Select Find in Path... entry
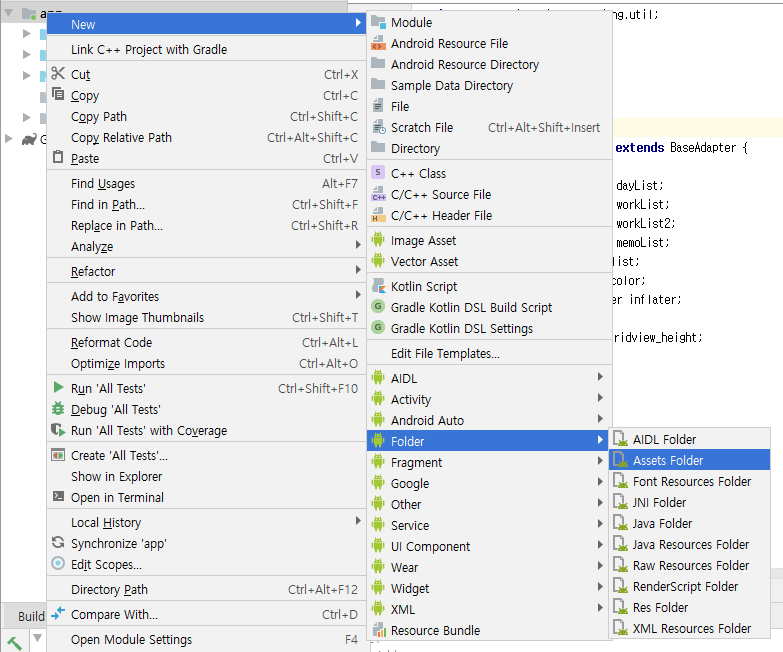 coord(206,205)
